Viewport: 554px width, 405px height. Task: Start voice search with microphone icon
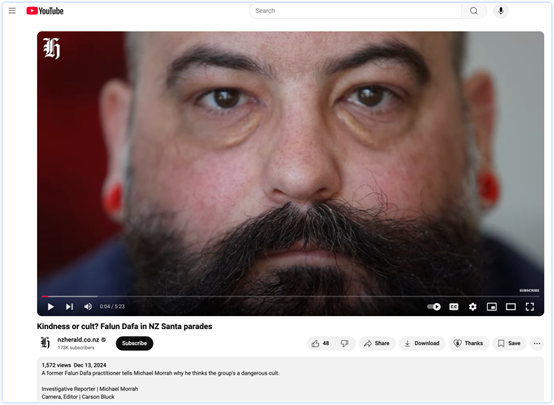pos(501,11)
